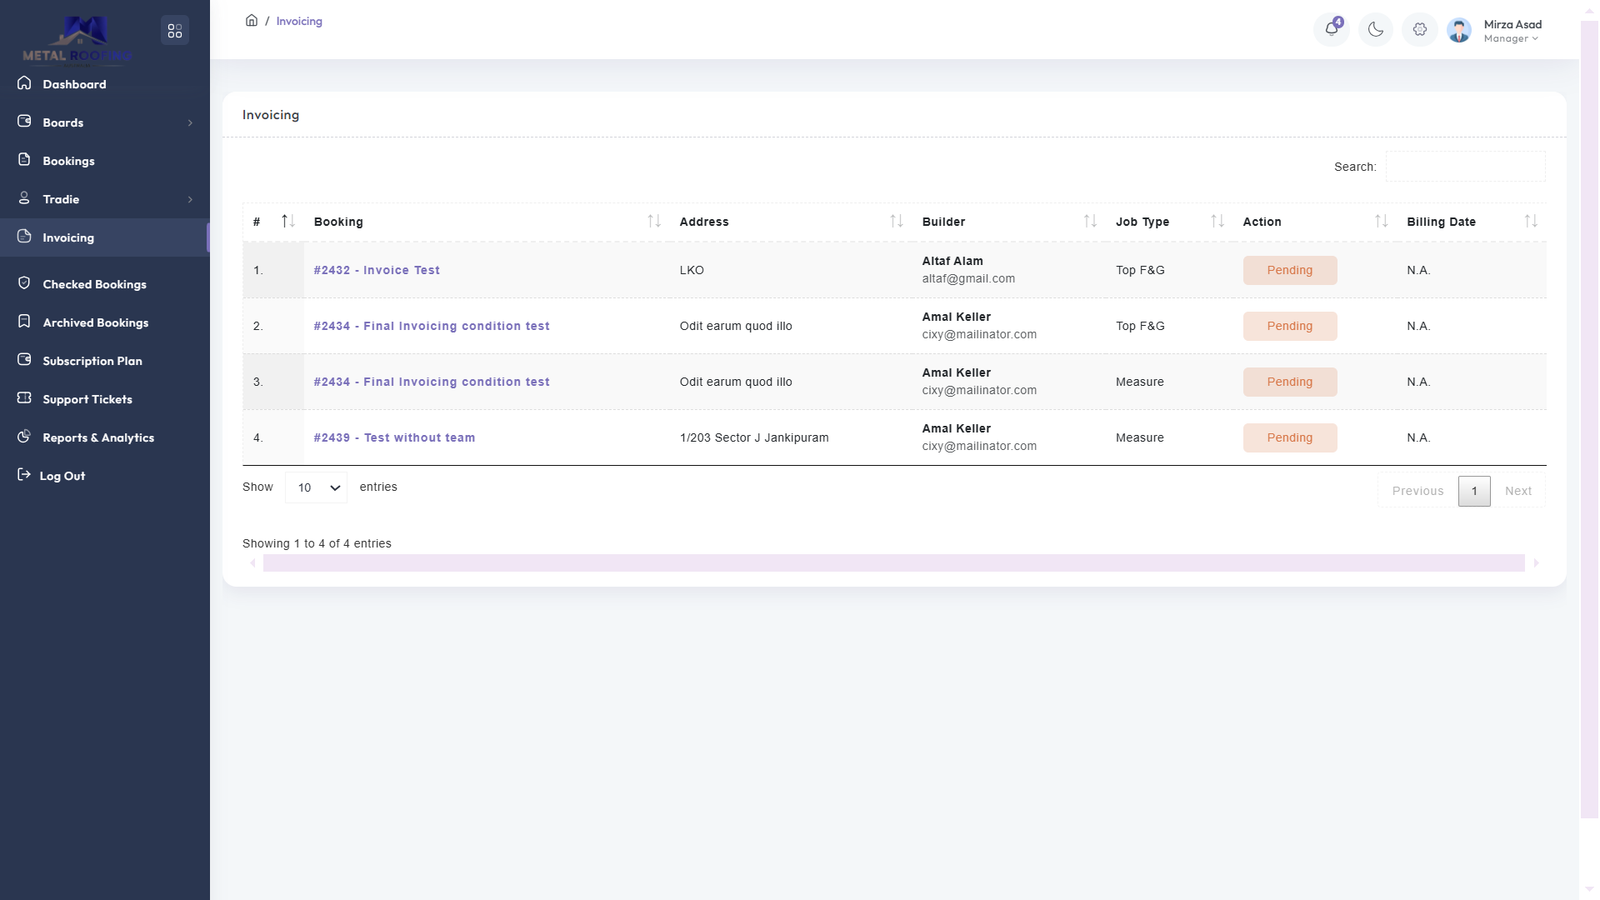This screenshot has width=1600, height=900.
Task: Open the settings gear icon
Action: point(1420,30)
